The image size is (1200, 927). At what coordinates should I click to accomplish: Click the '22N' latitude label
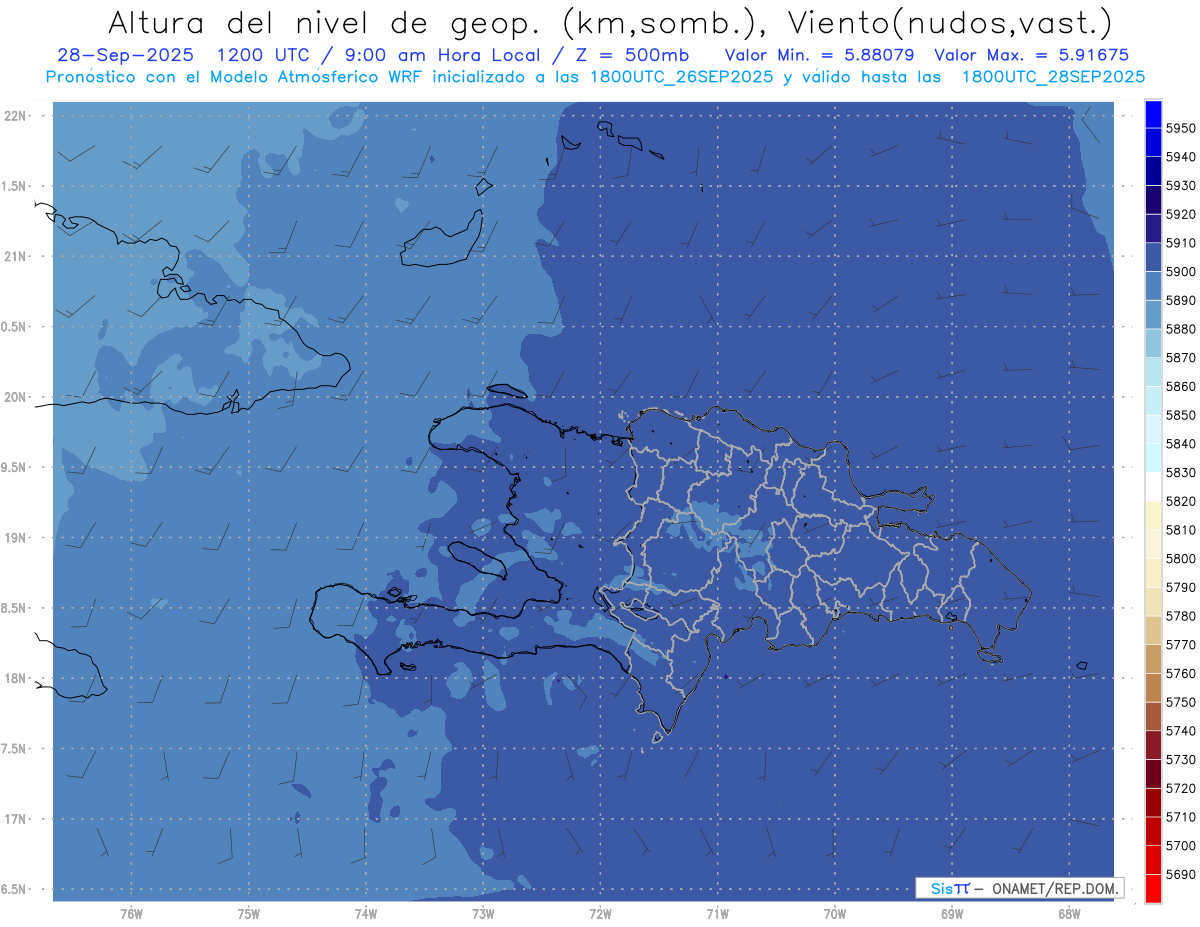pyautogui.click(x=17, y=116)
